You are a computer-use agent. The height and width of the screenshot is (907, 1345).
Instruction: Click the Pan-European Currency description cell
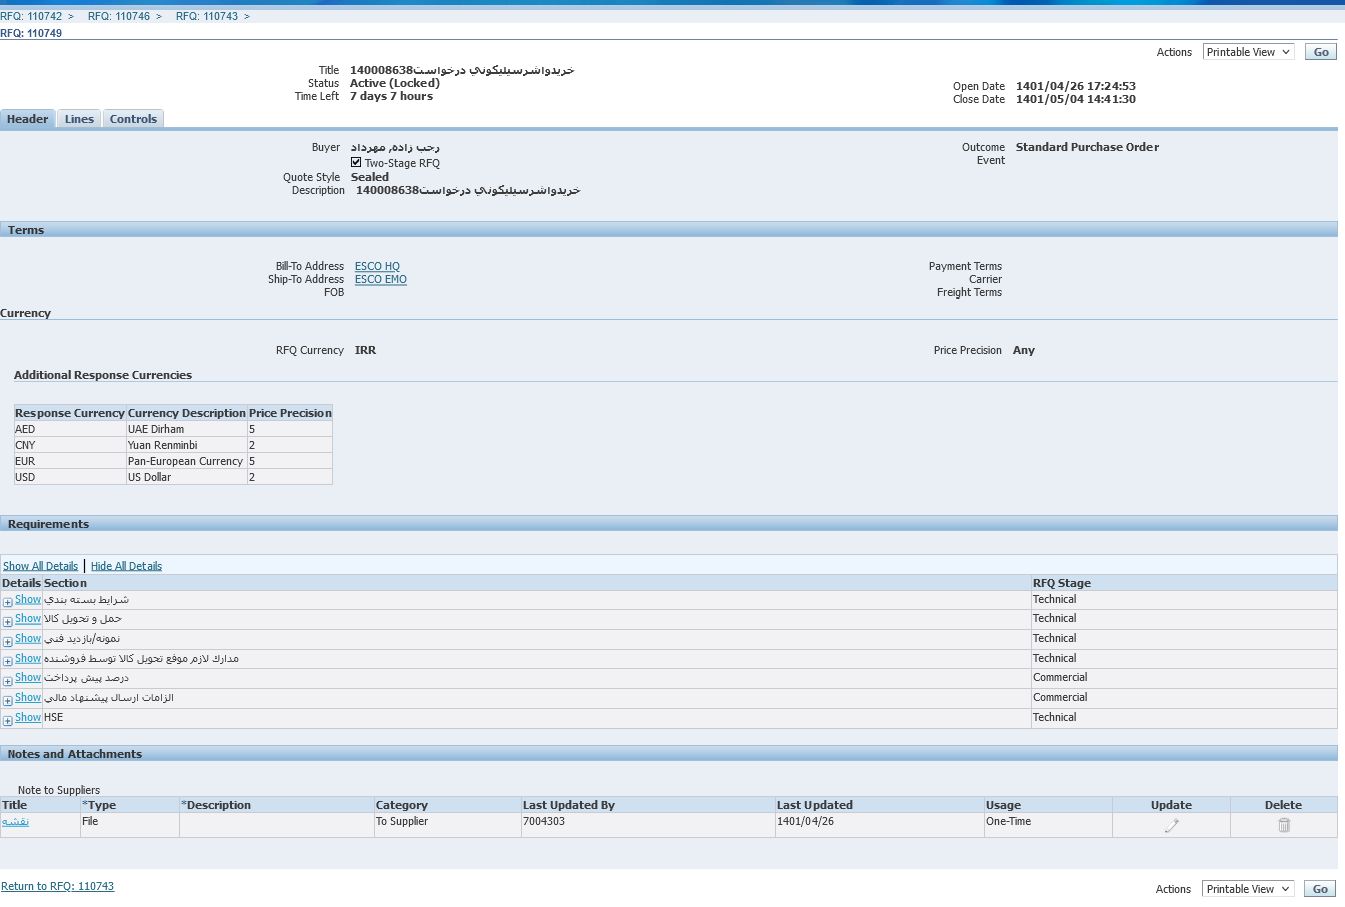pos(186,461)
